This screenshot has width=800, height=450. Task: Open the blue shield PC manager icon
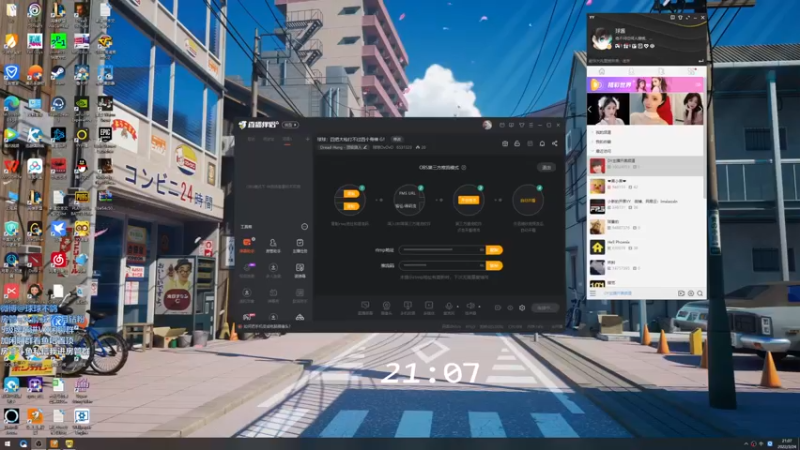(x=11, y=72)
